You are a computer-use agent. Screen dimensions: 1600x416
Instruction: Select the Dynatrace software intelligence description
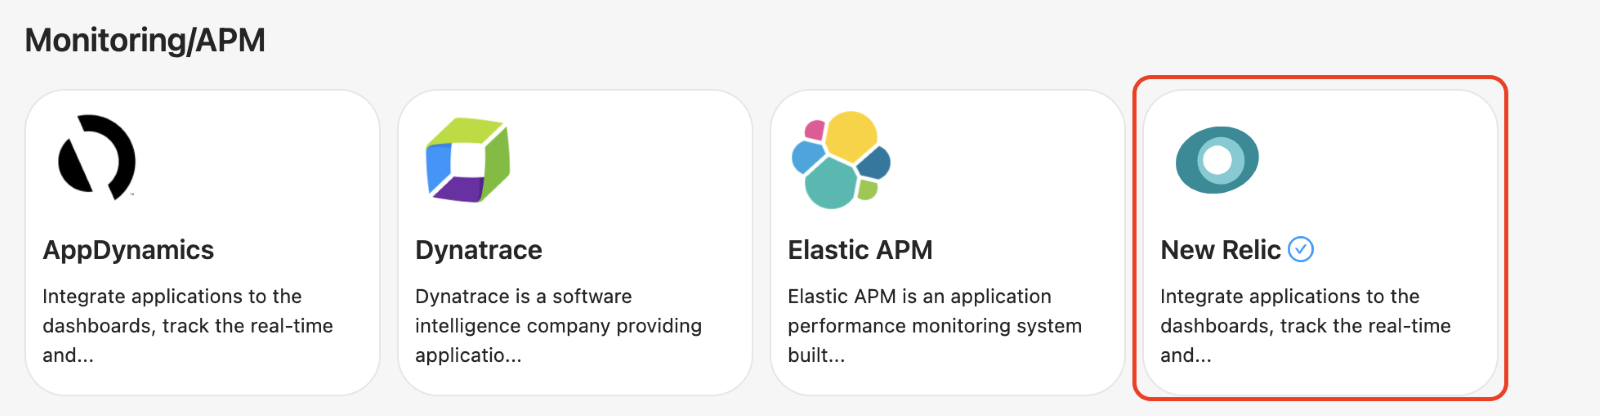(x=559, y=326)
